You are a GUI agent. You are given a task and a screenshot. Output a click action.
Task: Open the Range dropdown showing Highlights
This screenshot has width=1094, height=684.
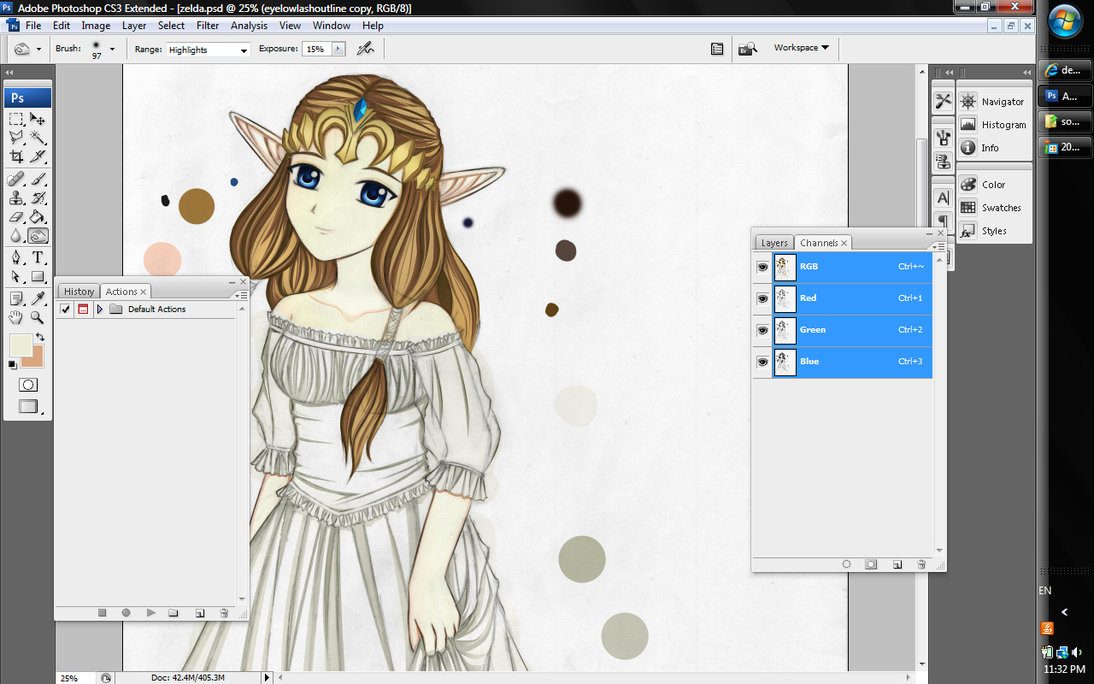click(x=208, y=50)
